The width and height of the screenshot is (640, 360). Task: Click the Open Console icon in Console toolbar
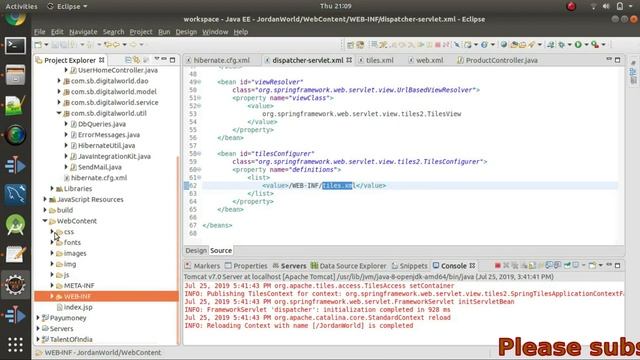tap(593, 266)
